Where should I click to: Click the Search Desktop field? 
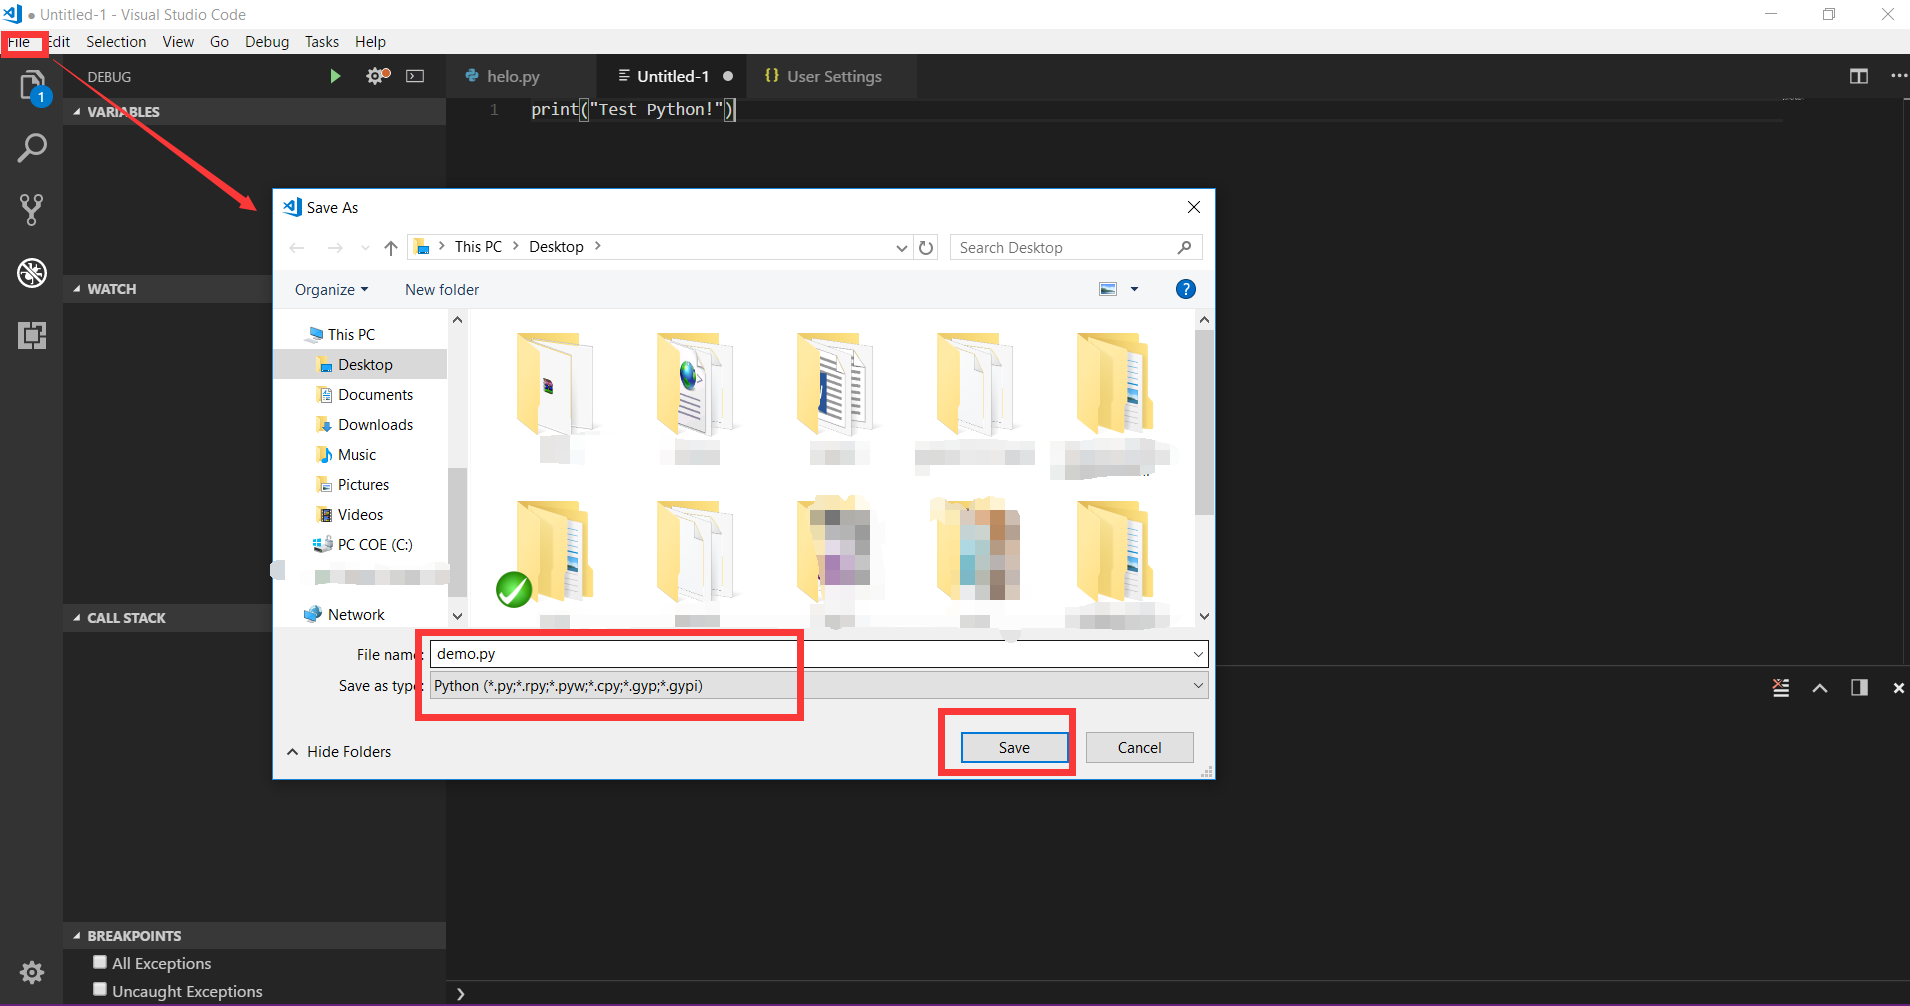pyautogui.click(x=1076, y=248)
